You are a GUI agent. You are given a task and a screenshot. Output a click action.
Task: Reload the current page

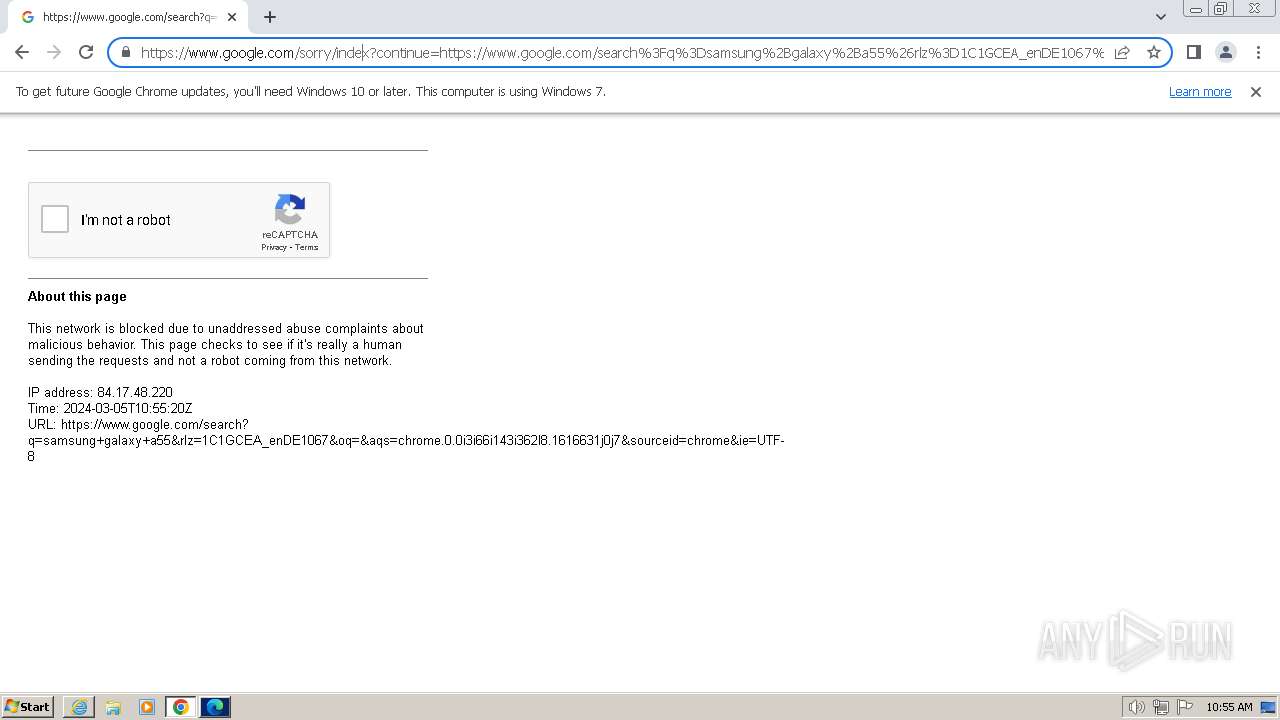point(86,52)
